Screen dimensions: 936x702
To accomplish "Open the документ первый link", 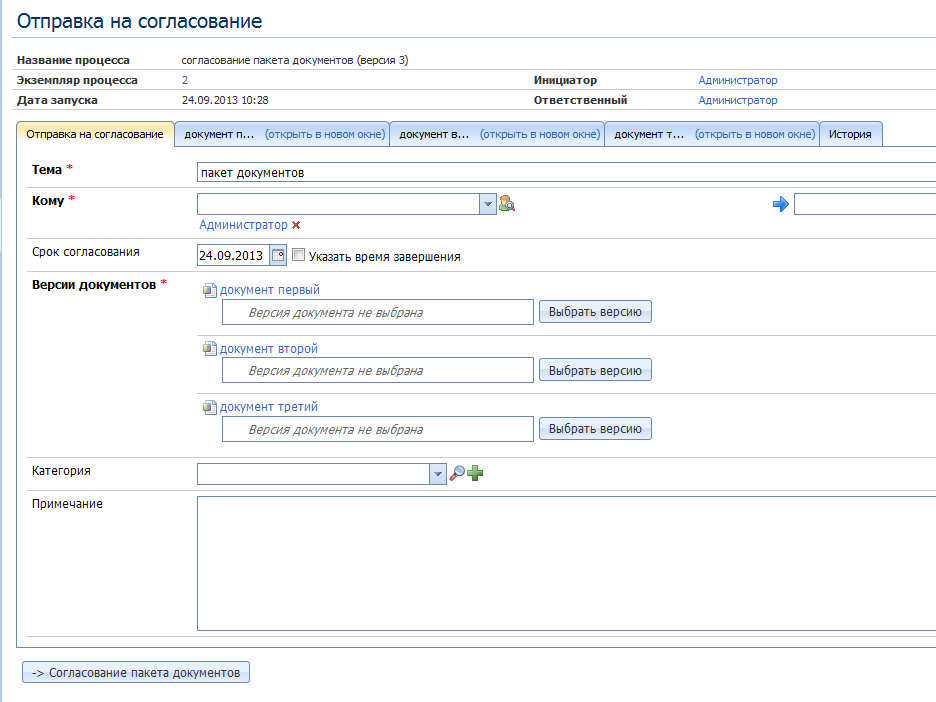I will click(270, 291).
